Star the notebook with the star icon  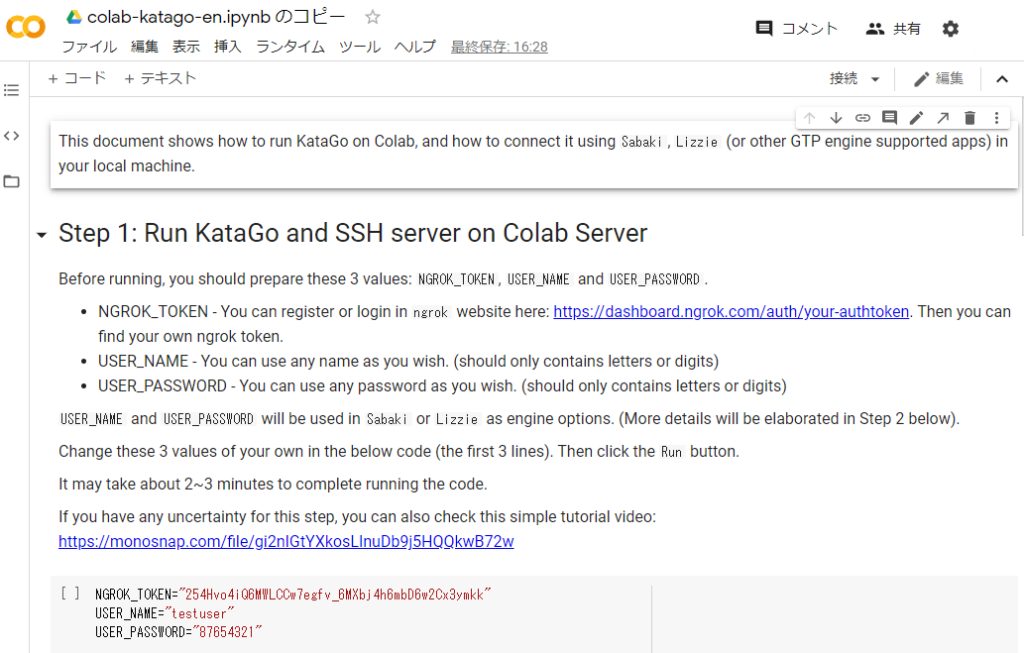coord(372,17)
